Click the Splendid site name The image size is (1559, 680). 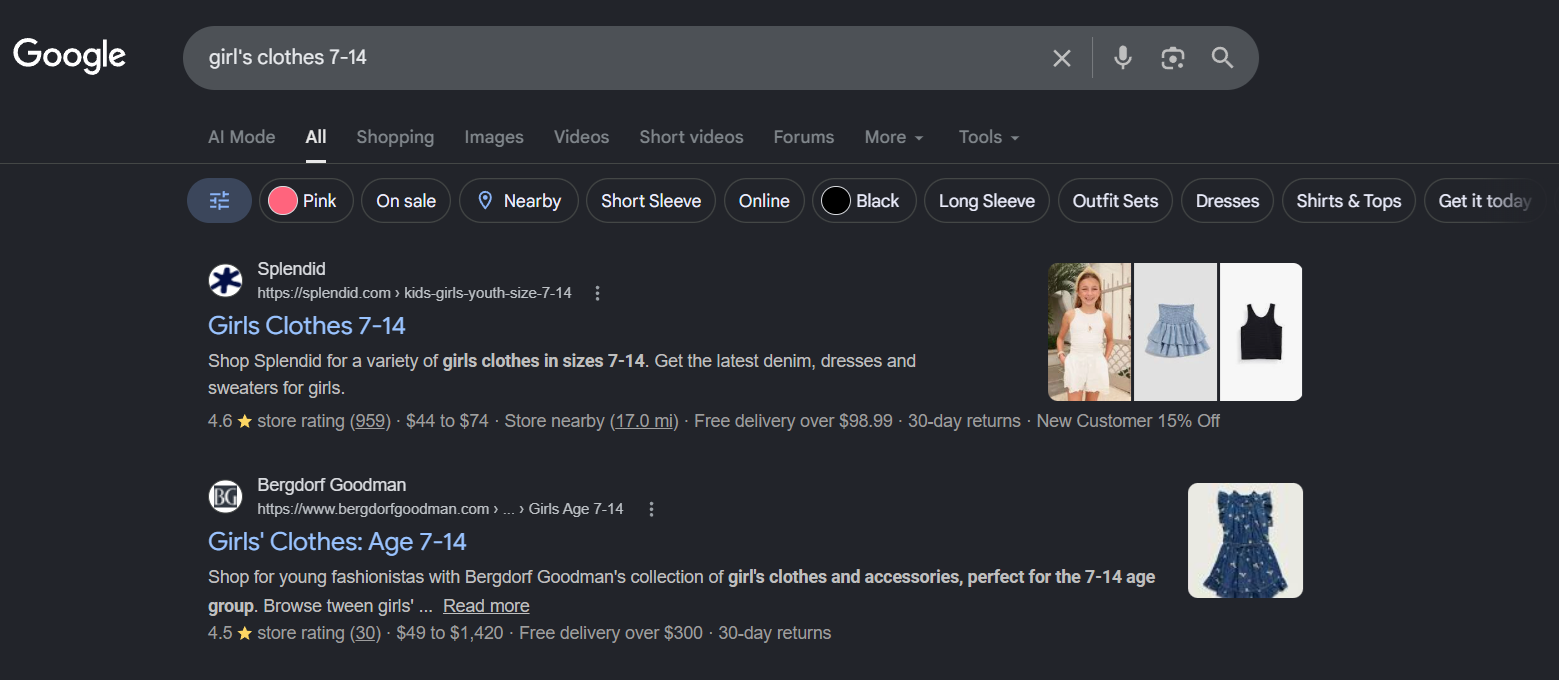[291, 269]
